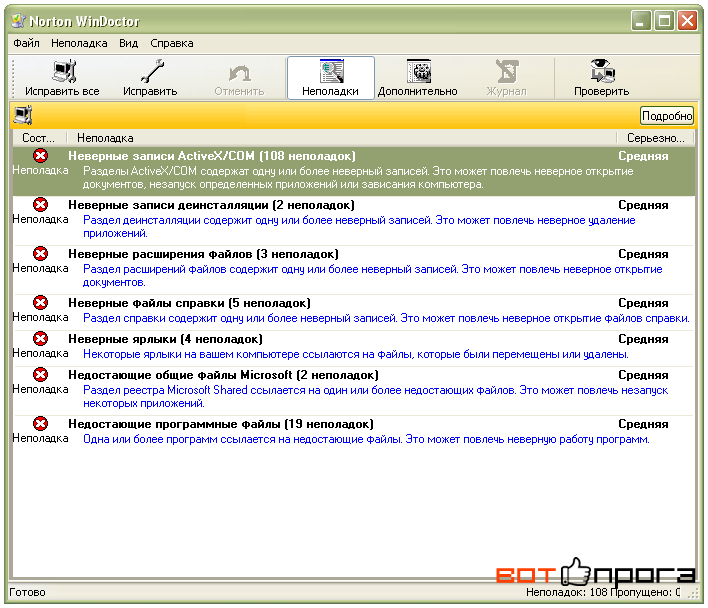Click 'Неполадок: 108' in the status bar
Screen dimensions: 708x608
click(566, 592)
